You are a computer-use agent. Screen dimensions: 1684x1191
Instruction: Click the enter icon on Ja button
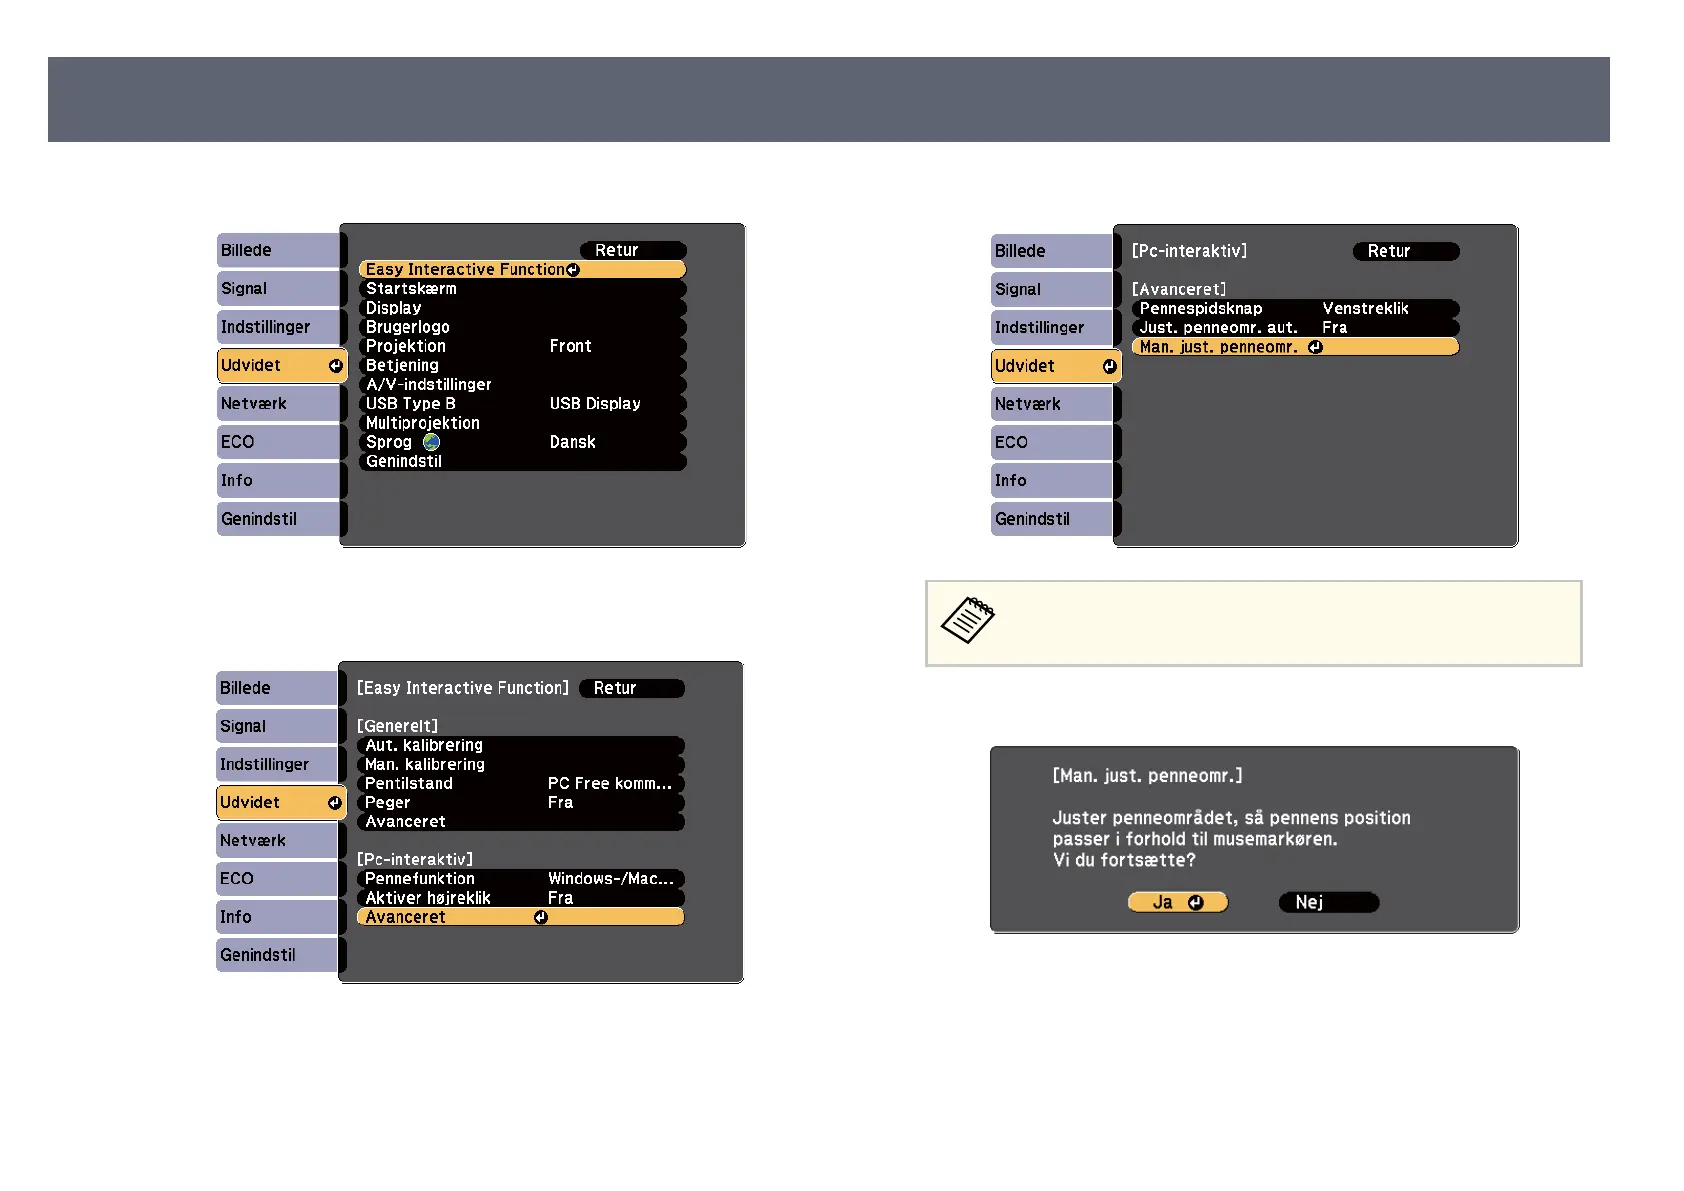point(1196,903)
